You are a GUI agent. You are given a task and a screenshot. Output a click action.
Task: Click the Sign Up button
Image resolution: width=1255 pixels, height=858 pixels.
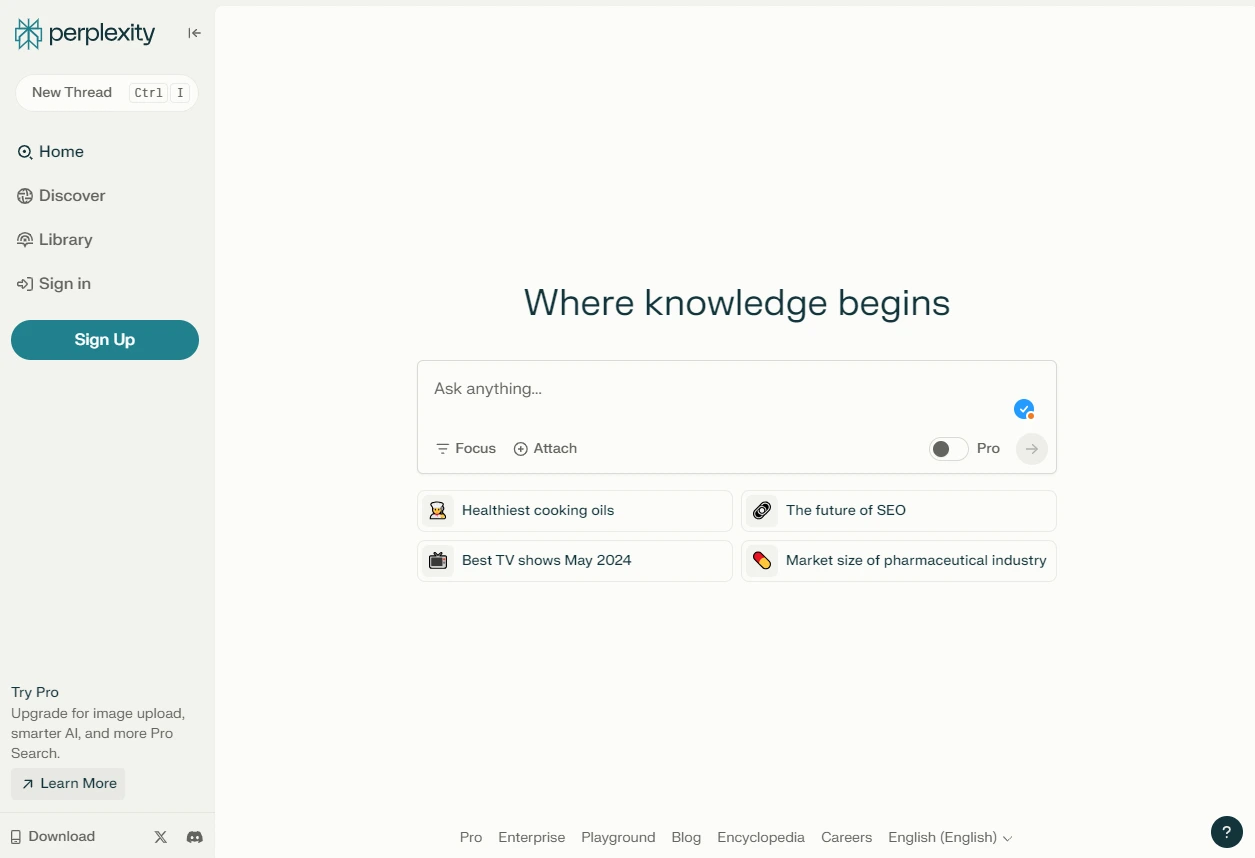pos(105,340)
